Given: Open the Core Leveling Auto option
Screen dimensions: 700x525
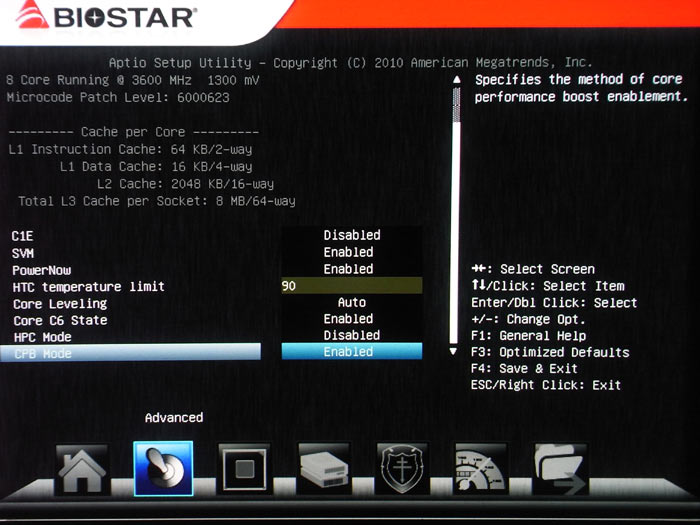Looking at the screenshot, I should [x=352, y=302].
